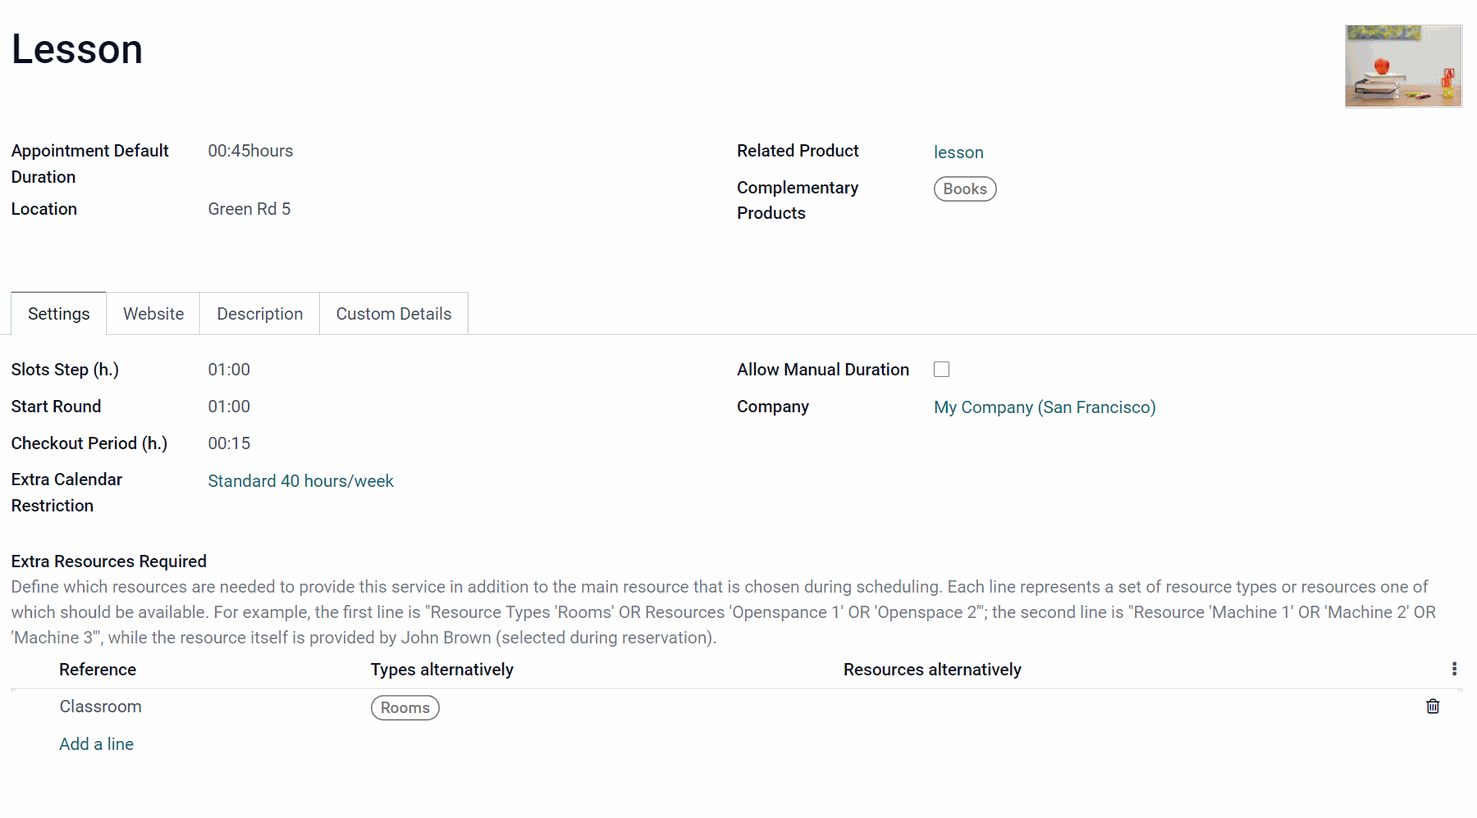Open the lesson related product link
Screen dimensions: 1477x818
coord(958,152)
